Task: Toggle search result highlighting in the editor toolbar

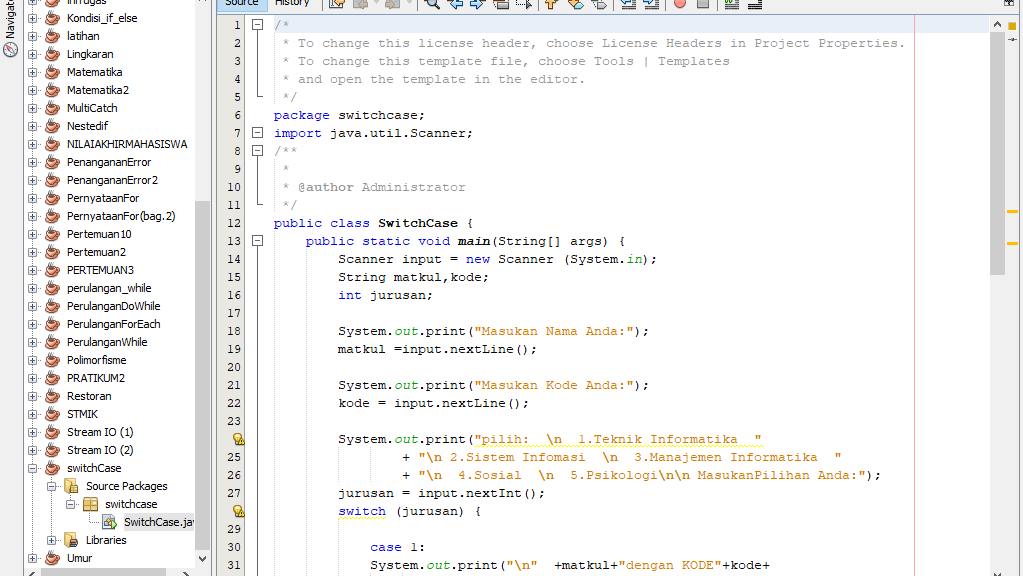Action: (501, 5)
